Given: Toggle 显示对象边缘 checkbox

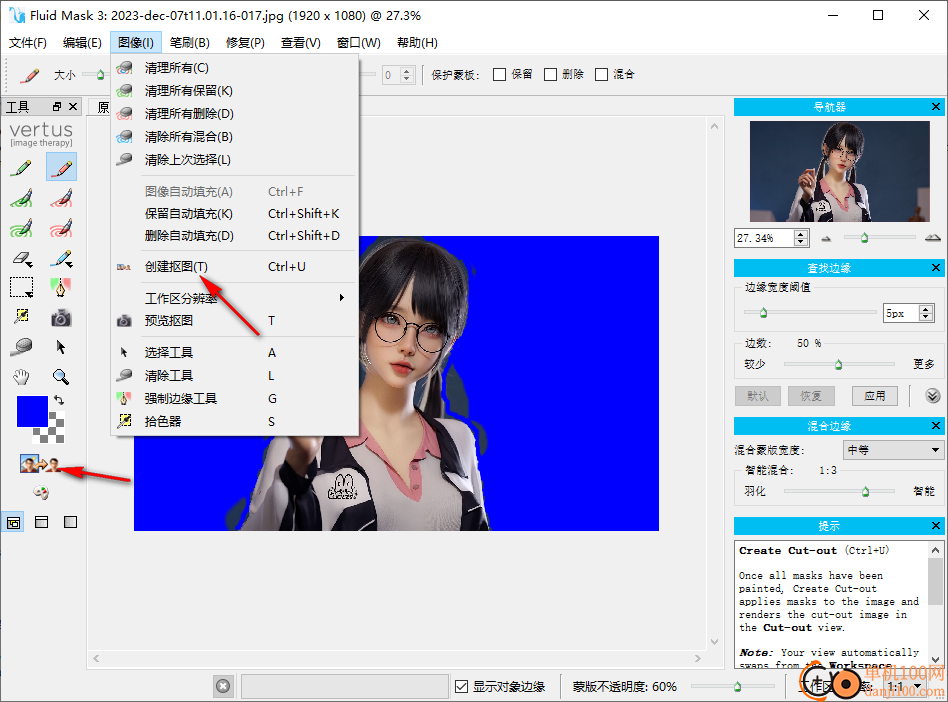Looking at the screenshot, I should point(461,686).
